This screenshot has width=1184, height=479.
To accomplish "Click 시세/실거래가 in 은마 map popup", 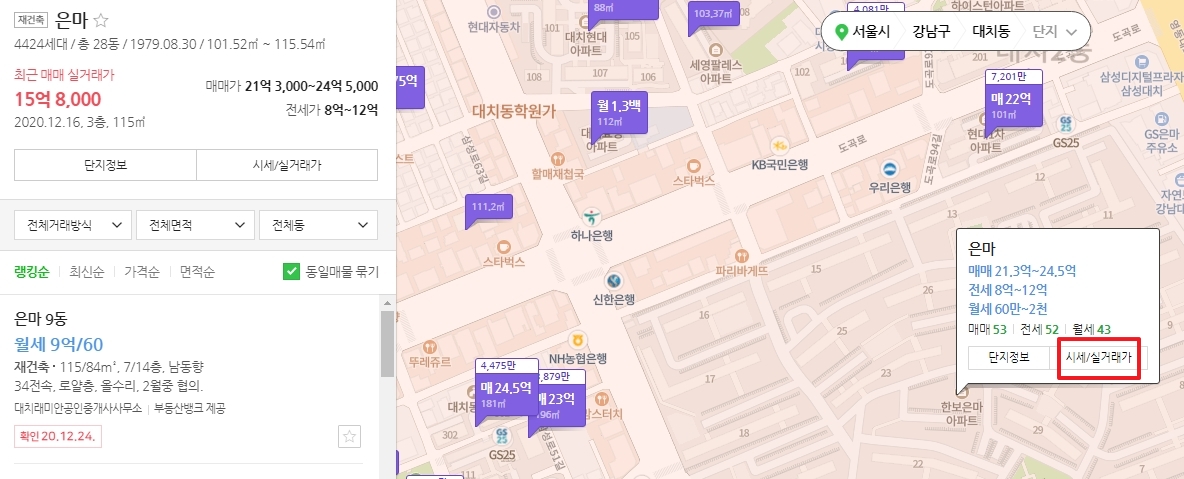I will pyautogui.click(x=1099, y=357).
